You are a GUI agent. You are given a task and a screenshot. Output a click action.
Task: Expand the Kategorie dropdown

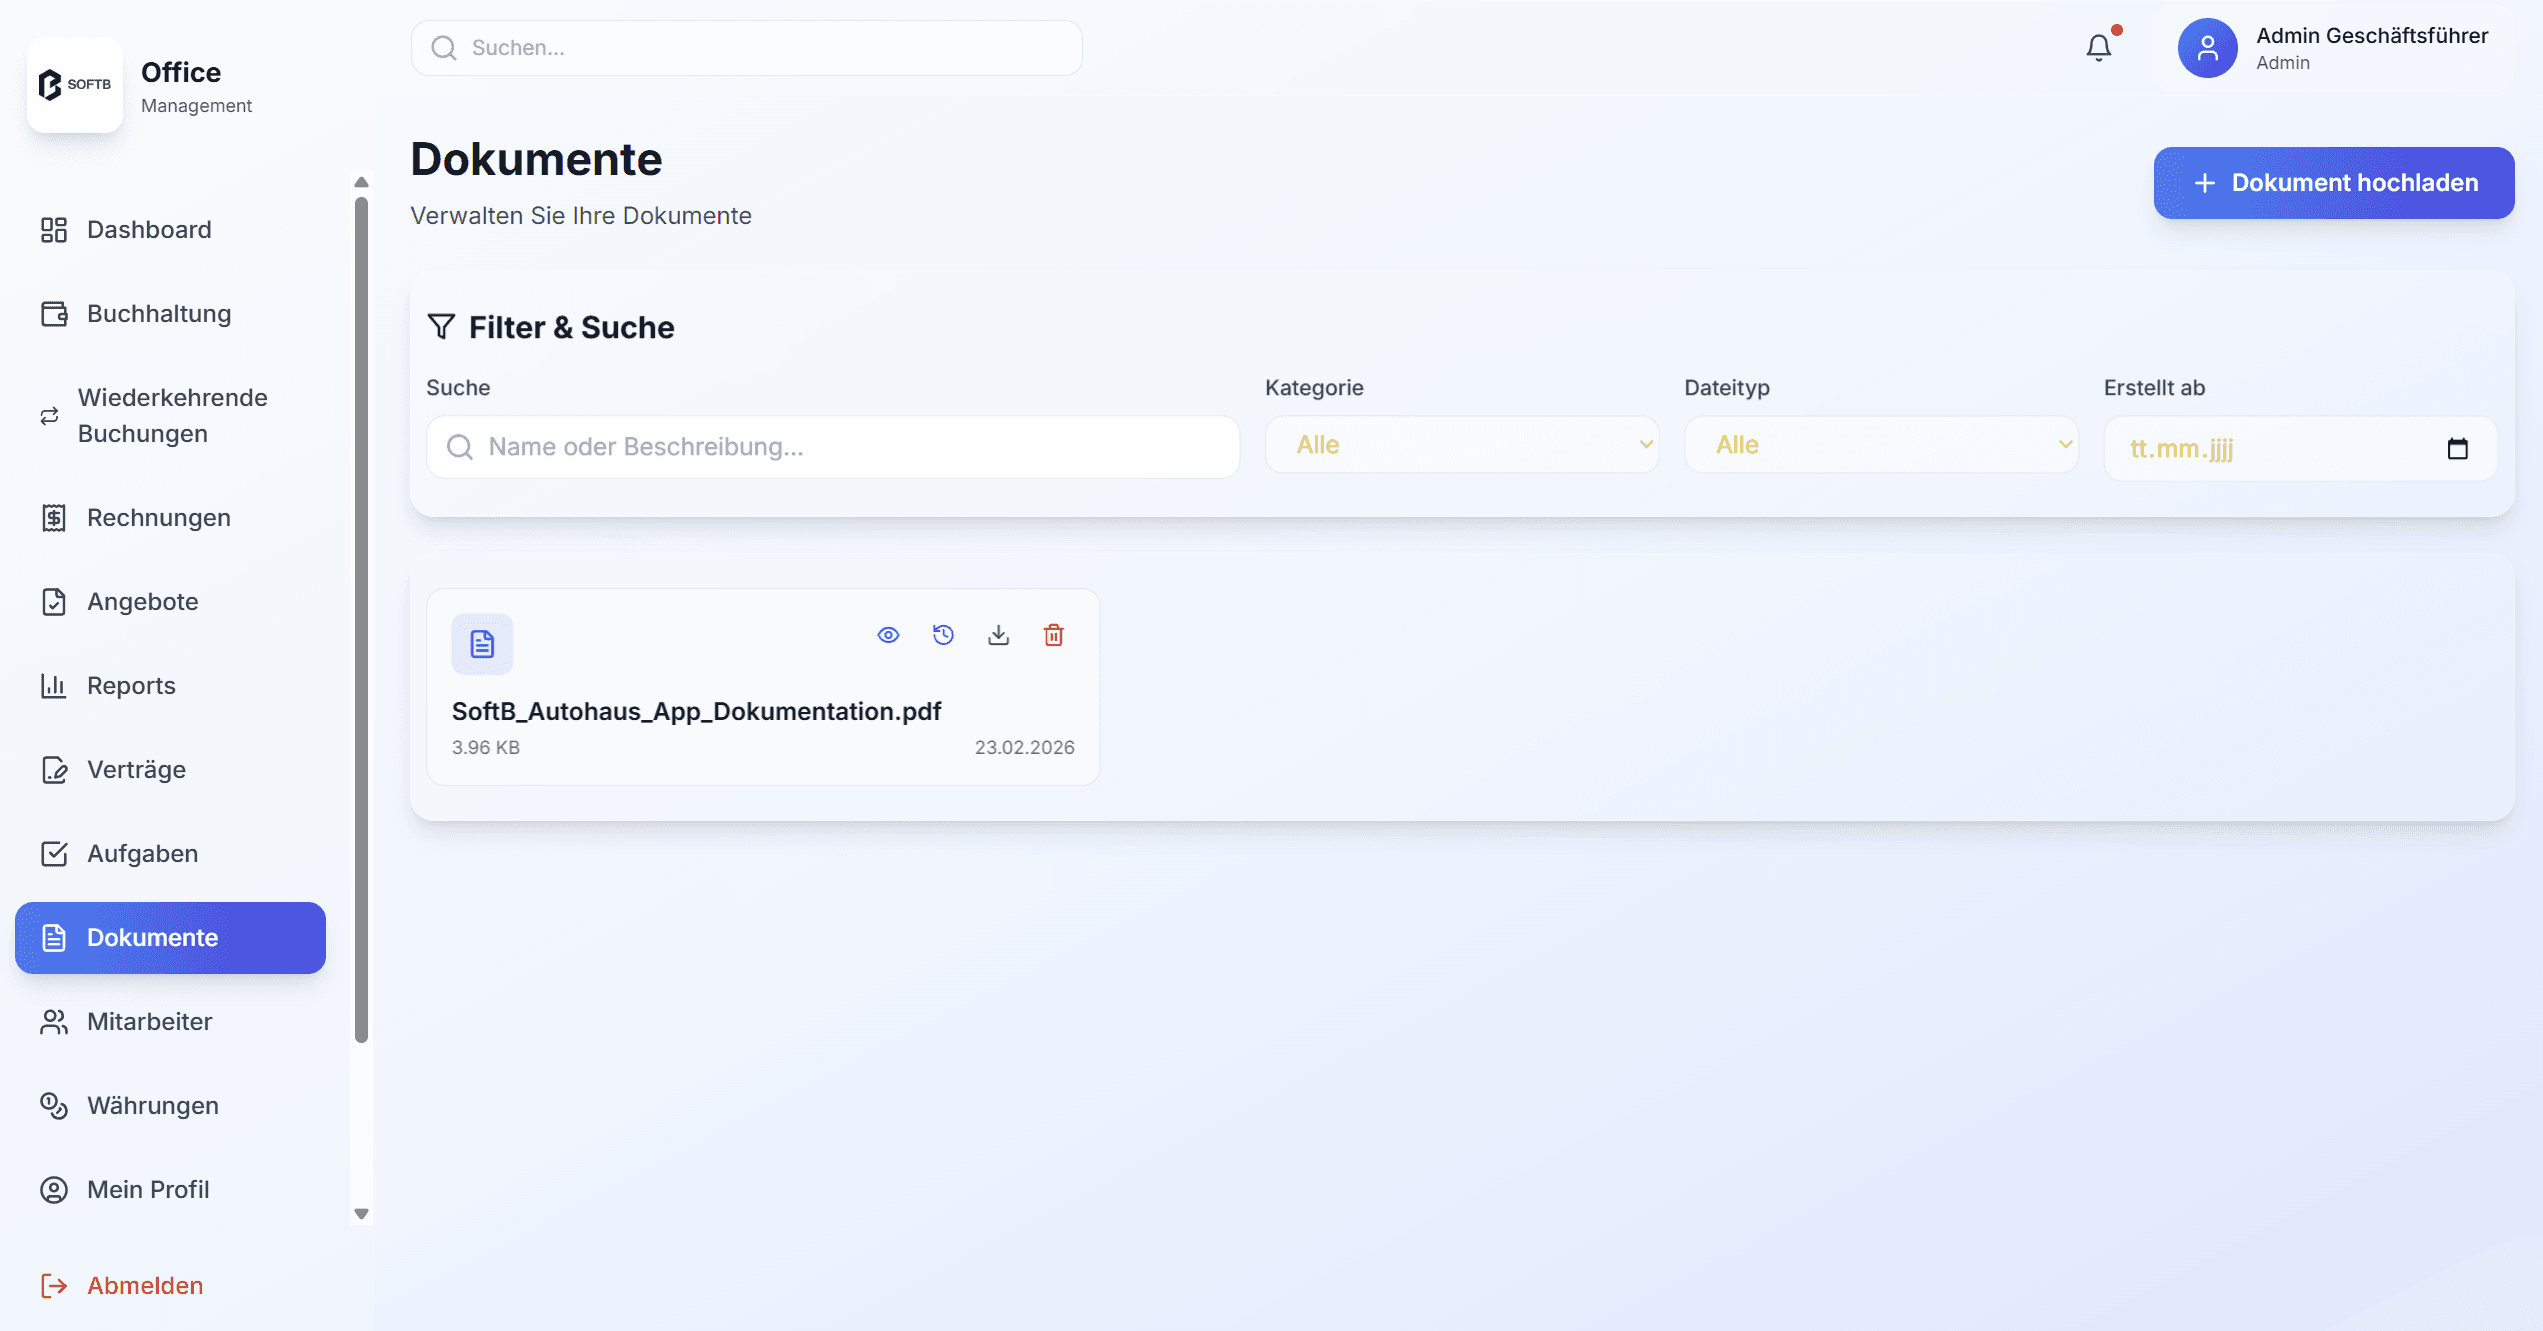coord(1461,445)
